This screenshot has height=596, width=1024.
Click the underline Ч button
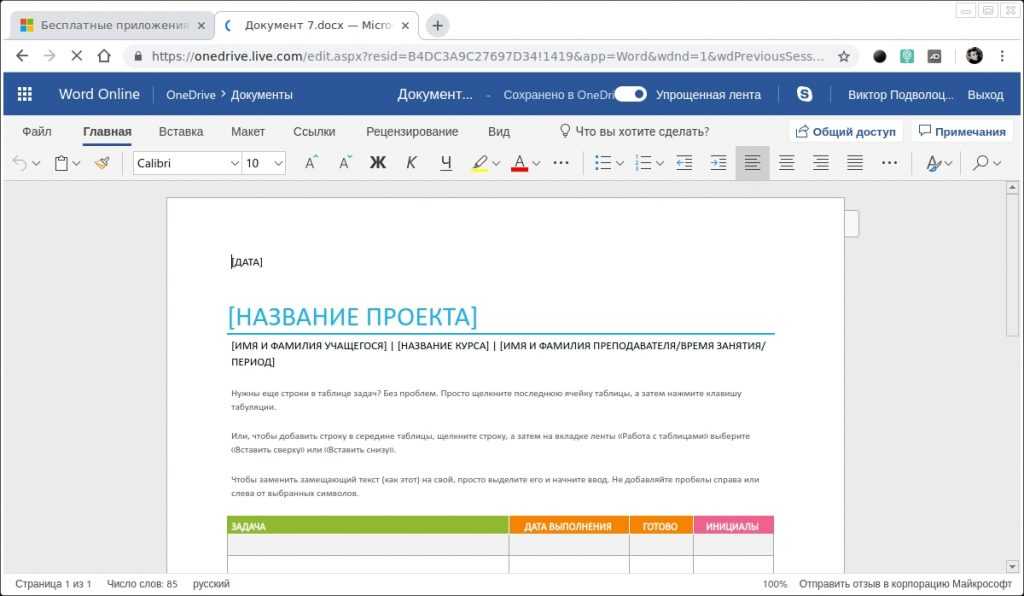pos(446,163)
